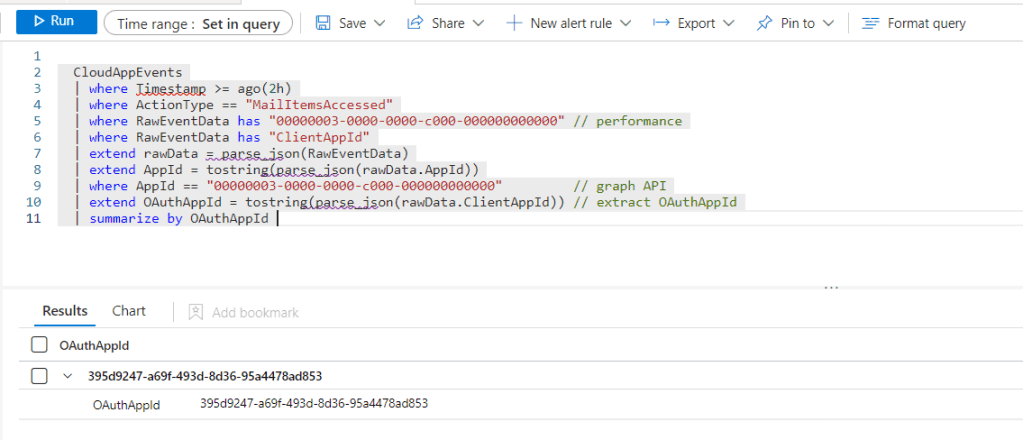Open the Export dropdown chevron
This screenshot has height=440, width=1023.
point(728,22)
